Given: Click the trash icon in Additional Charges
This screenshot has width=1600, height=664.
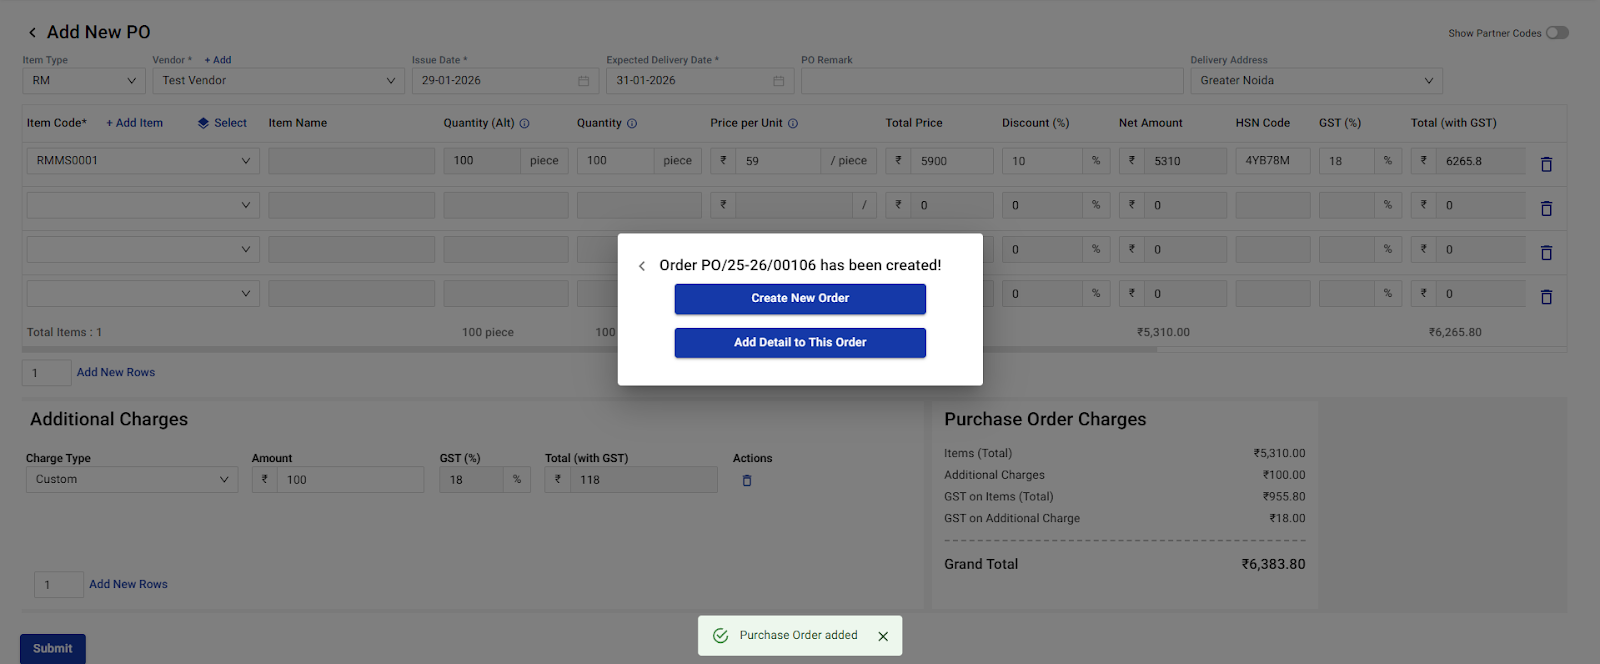Looking at the screenshot, I should click(x=747, y=481).
